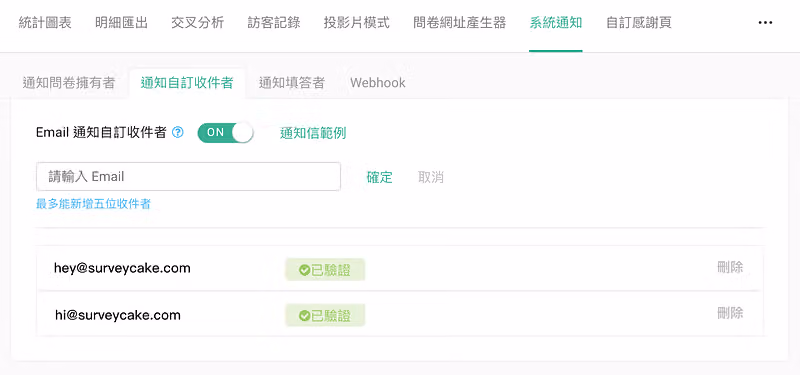Click 已驗證 badge for hi@surveycake.com
This screenshot has width=800, height=375.
(325, 315)
